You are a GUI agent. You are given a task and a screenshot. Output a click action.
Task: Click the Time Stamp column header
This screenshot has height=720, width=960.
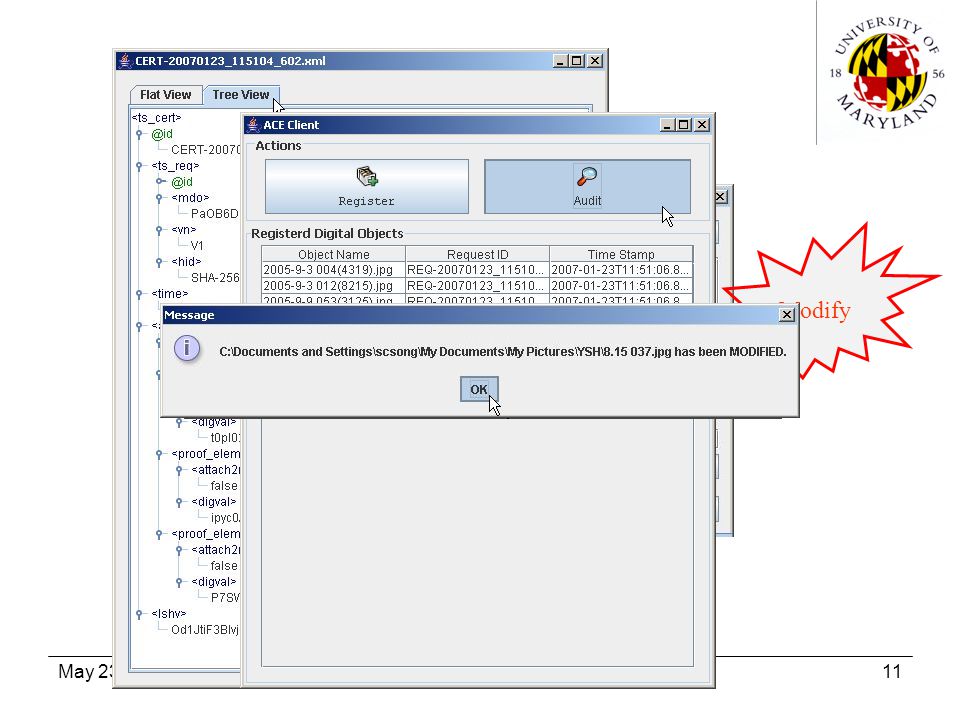[621, 254]
